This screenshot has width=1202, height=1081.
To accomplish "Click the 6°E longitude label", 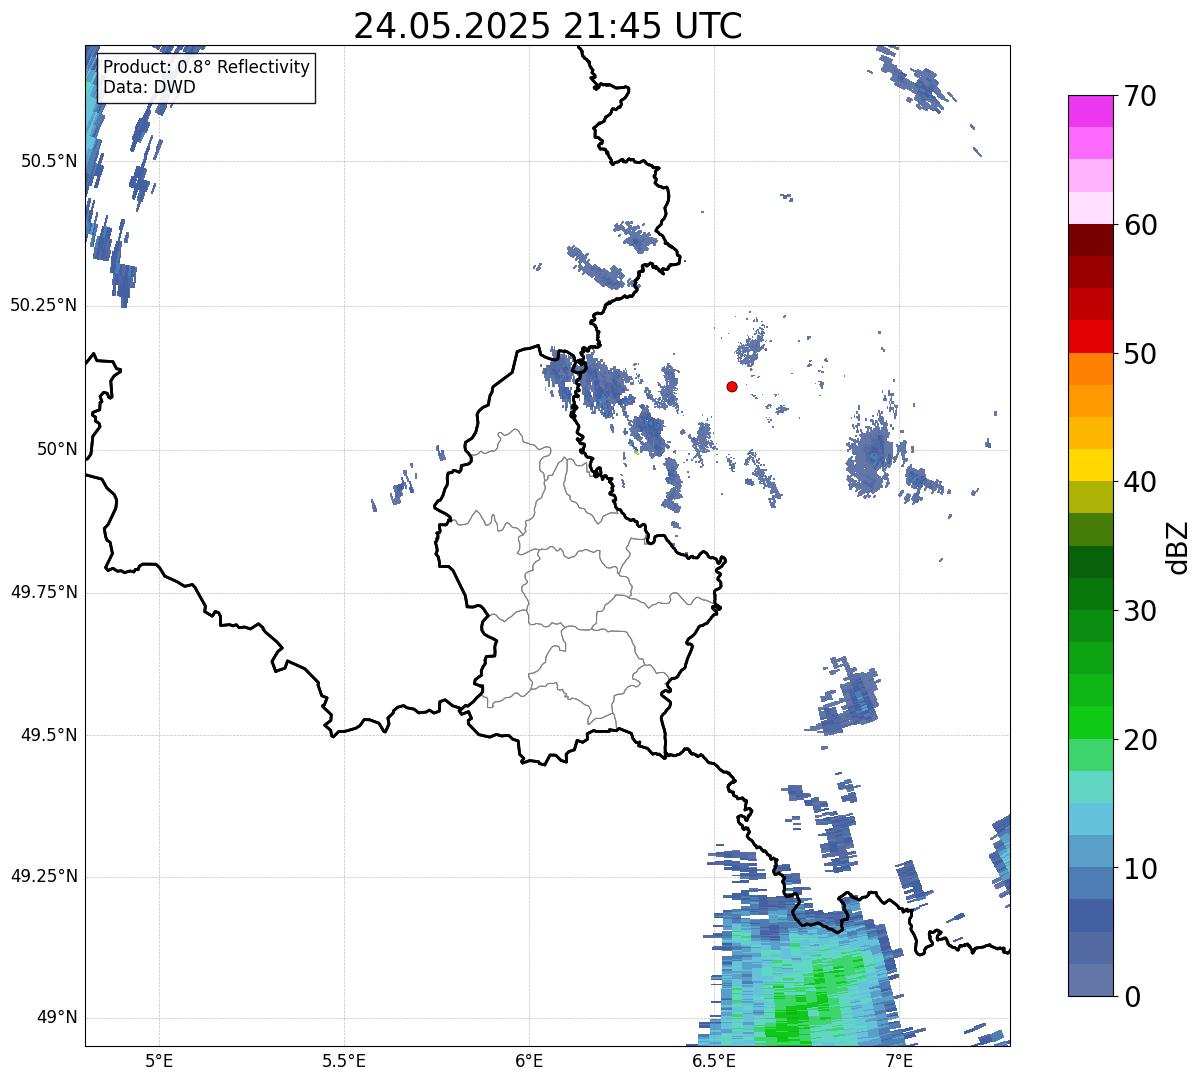I will pyautogui.click(x=529, y=1060).
